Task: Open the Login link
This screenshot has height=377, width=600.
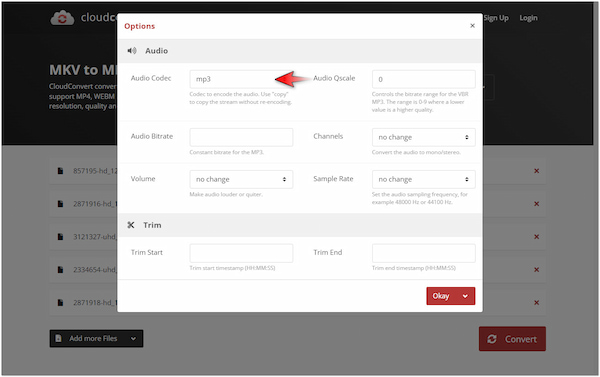Action: 528,18
